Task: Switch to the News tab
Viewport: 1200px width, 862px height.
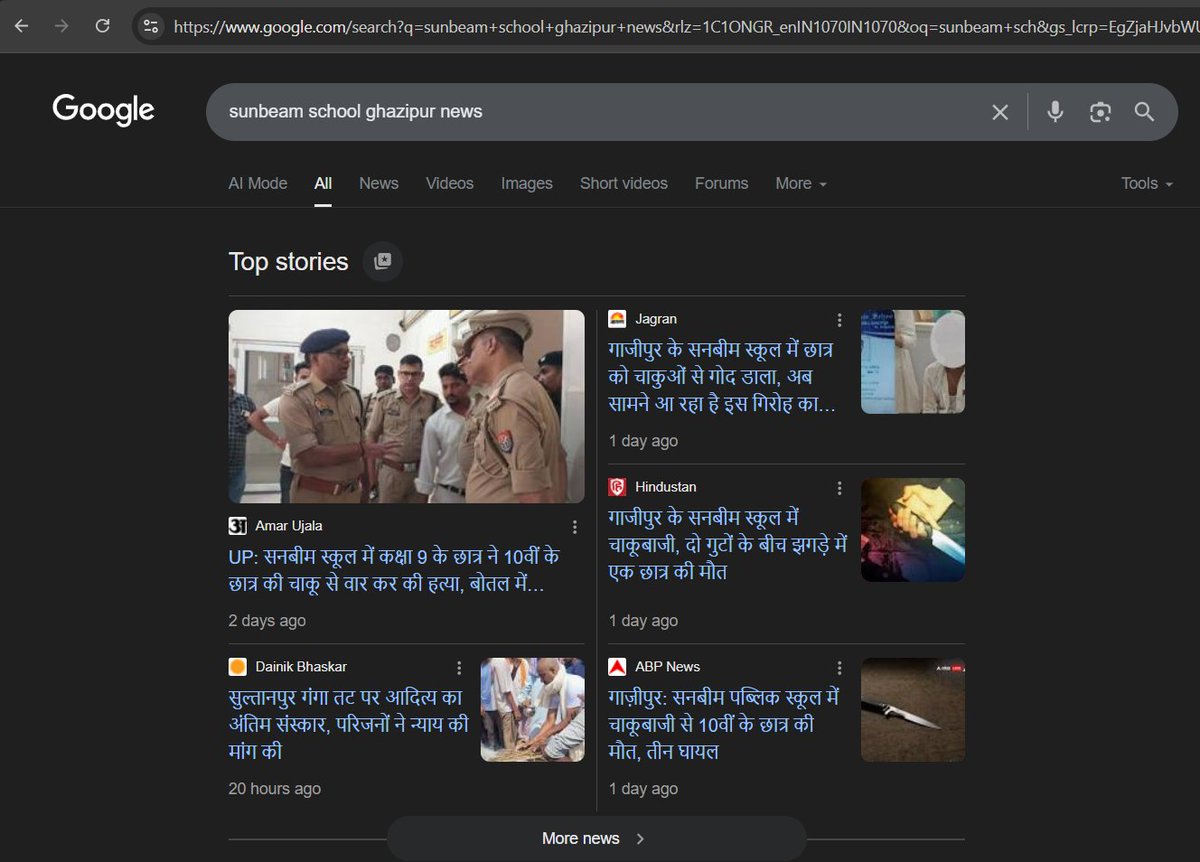Action: click(x=379, y=183)
